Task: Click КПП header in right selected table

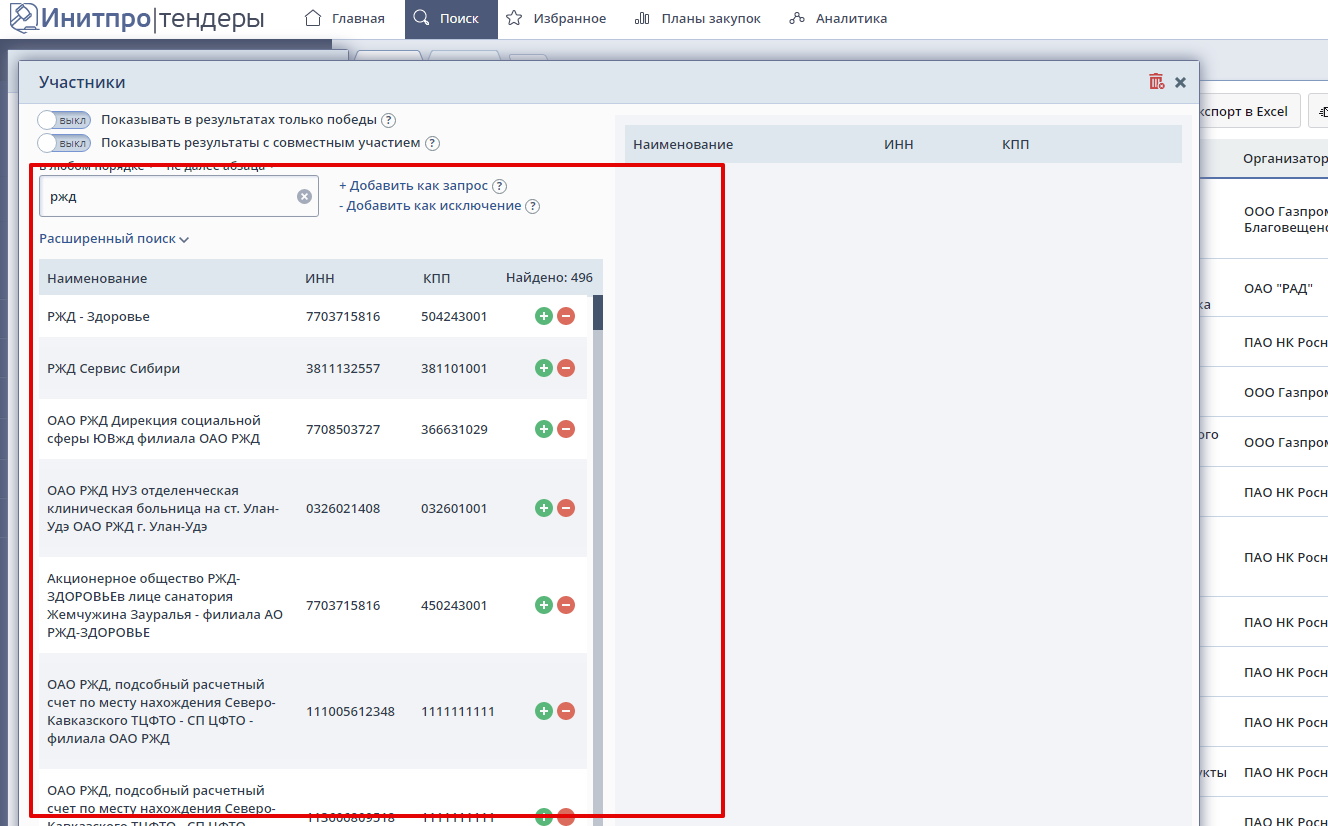Action: (1015, 145)
